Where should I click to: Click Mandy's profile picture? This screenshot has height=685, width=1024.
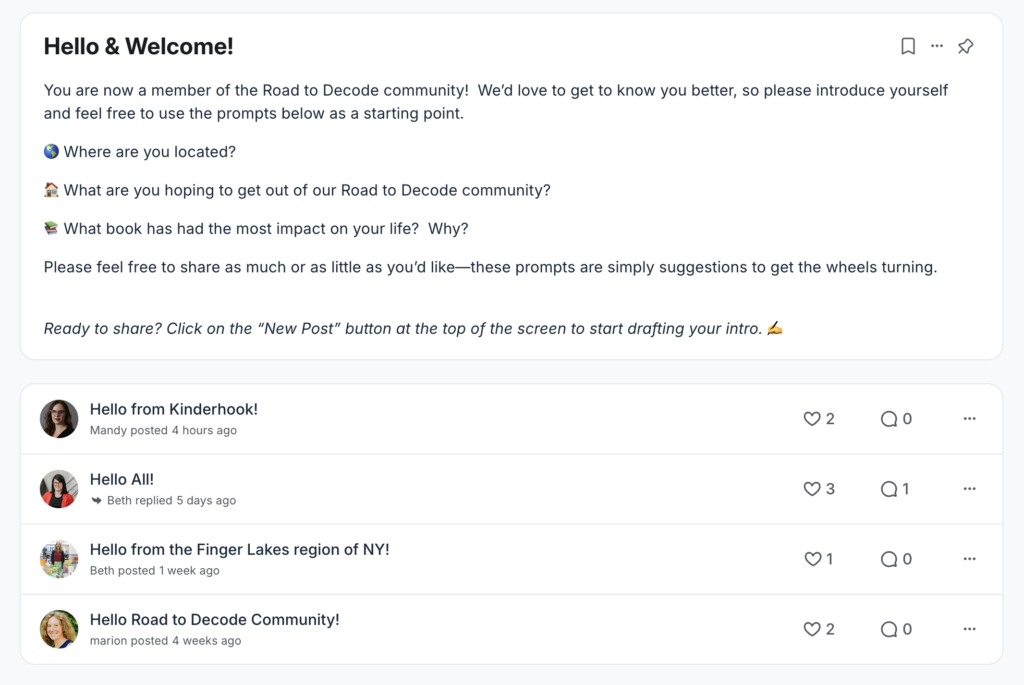click(x=58, y=419)
